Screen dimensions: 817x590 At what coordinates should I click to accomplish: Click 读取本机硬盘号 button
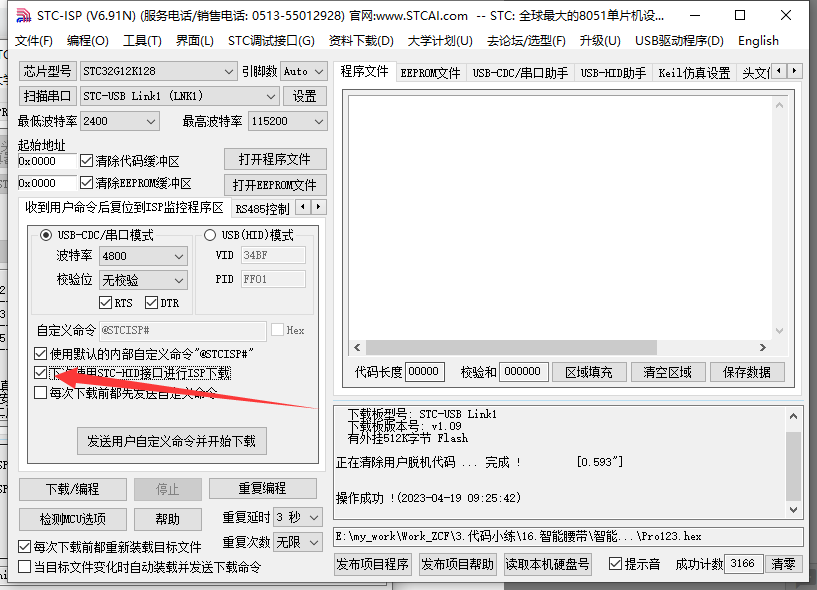click(x=547, y=564)
